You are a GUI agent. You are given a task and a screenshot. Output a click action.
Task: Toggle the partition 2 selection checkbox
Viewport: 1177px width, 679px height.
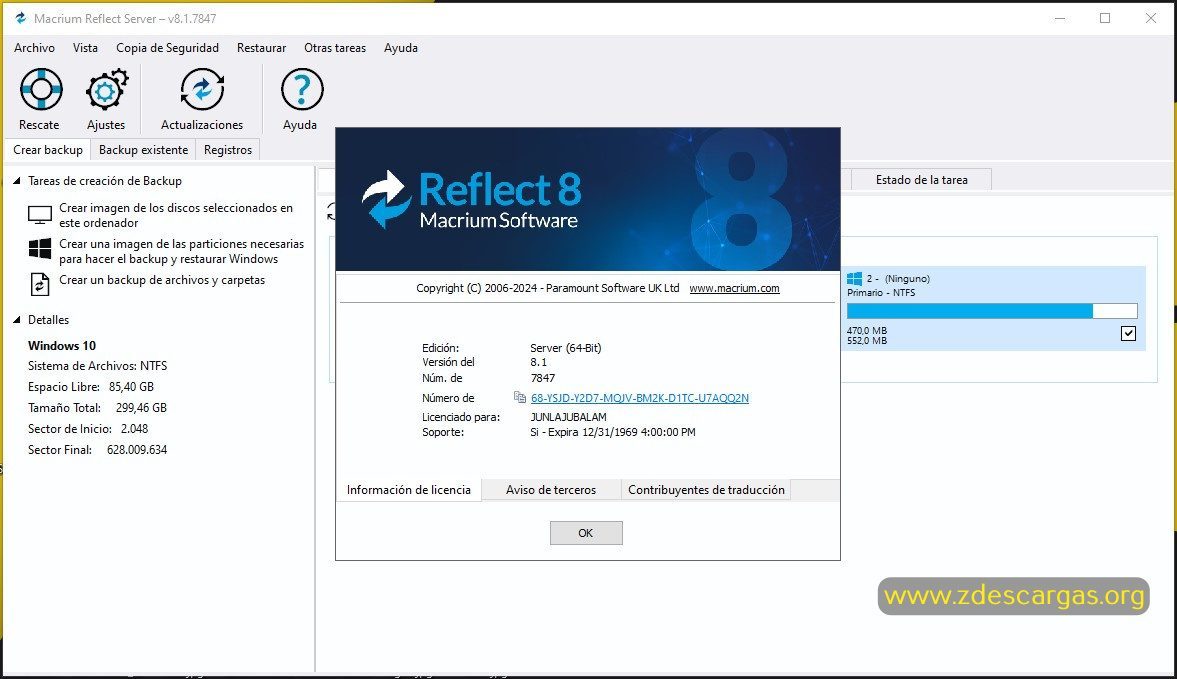click(1128, 333)
